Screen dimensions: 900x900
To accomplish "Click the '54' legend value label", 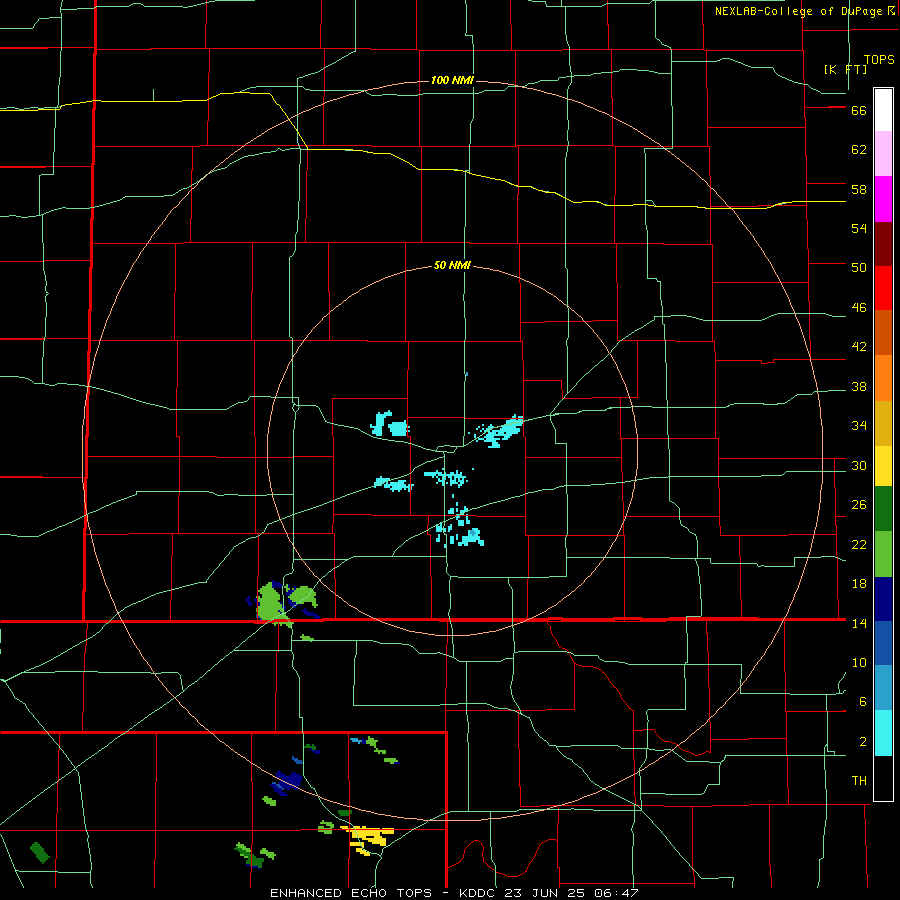I will coord(859,228).
